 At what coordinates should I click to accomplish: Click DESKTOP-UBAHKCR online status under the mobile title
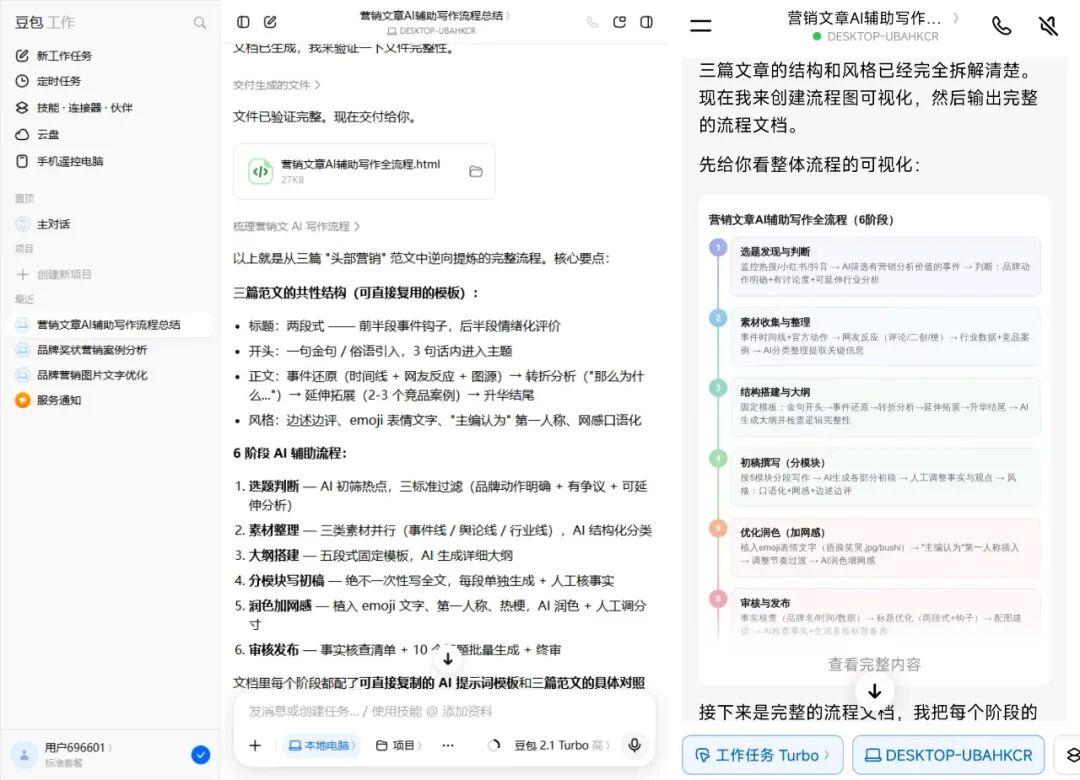875,37
